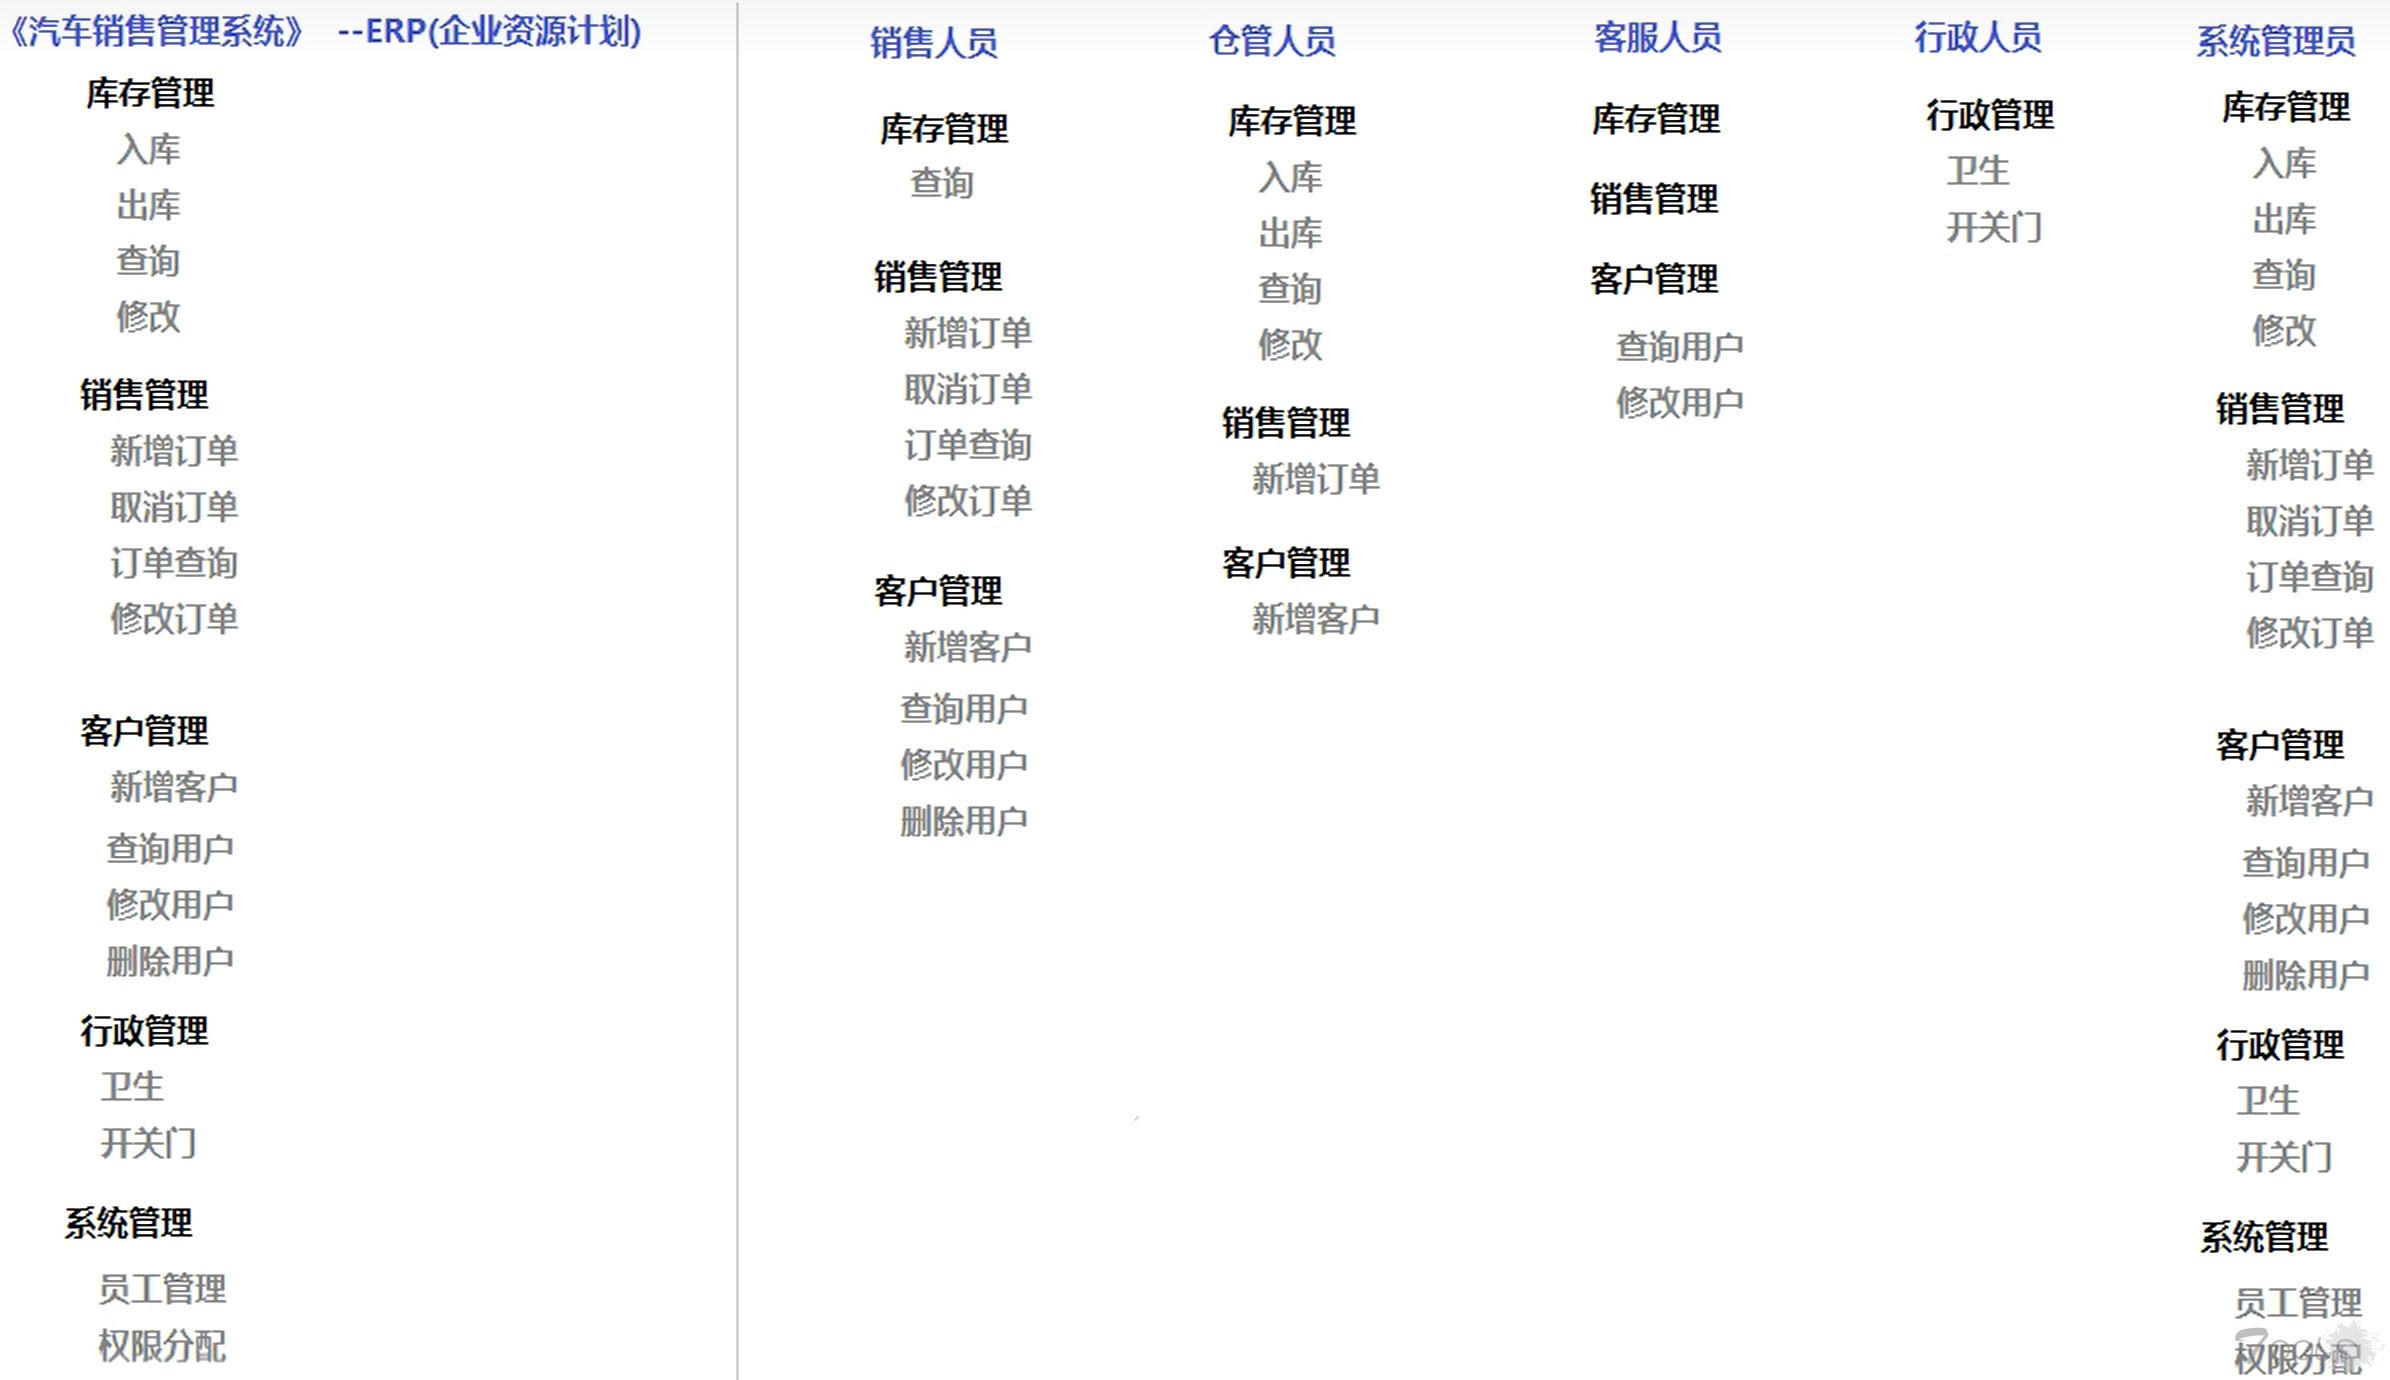The image size is (2390, 1380).
Task: Select the 仓管人员 role heading
Action: [1272, 41]
